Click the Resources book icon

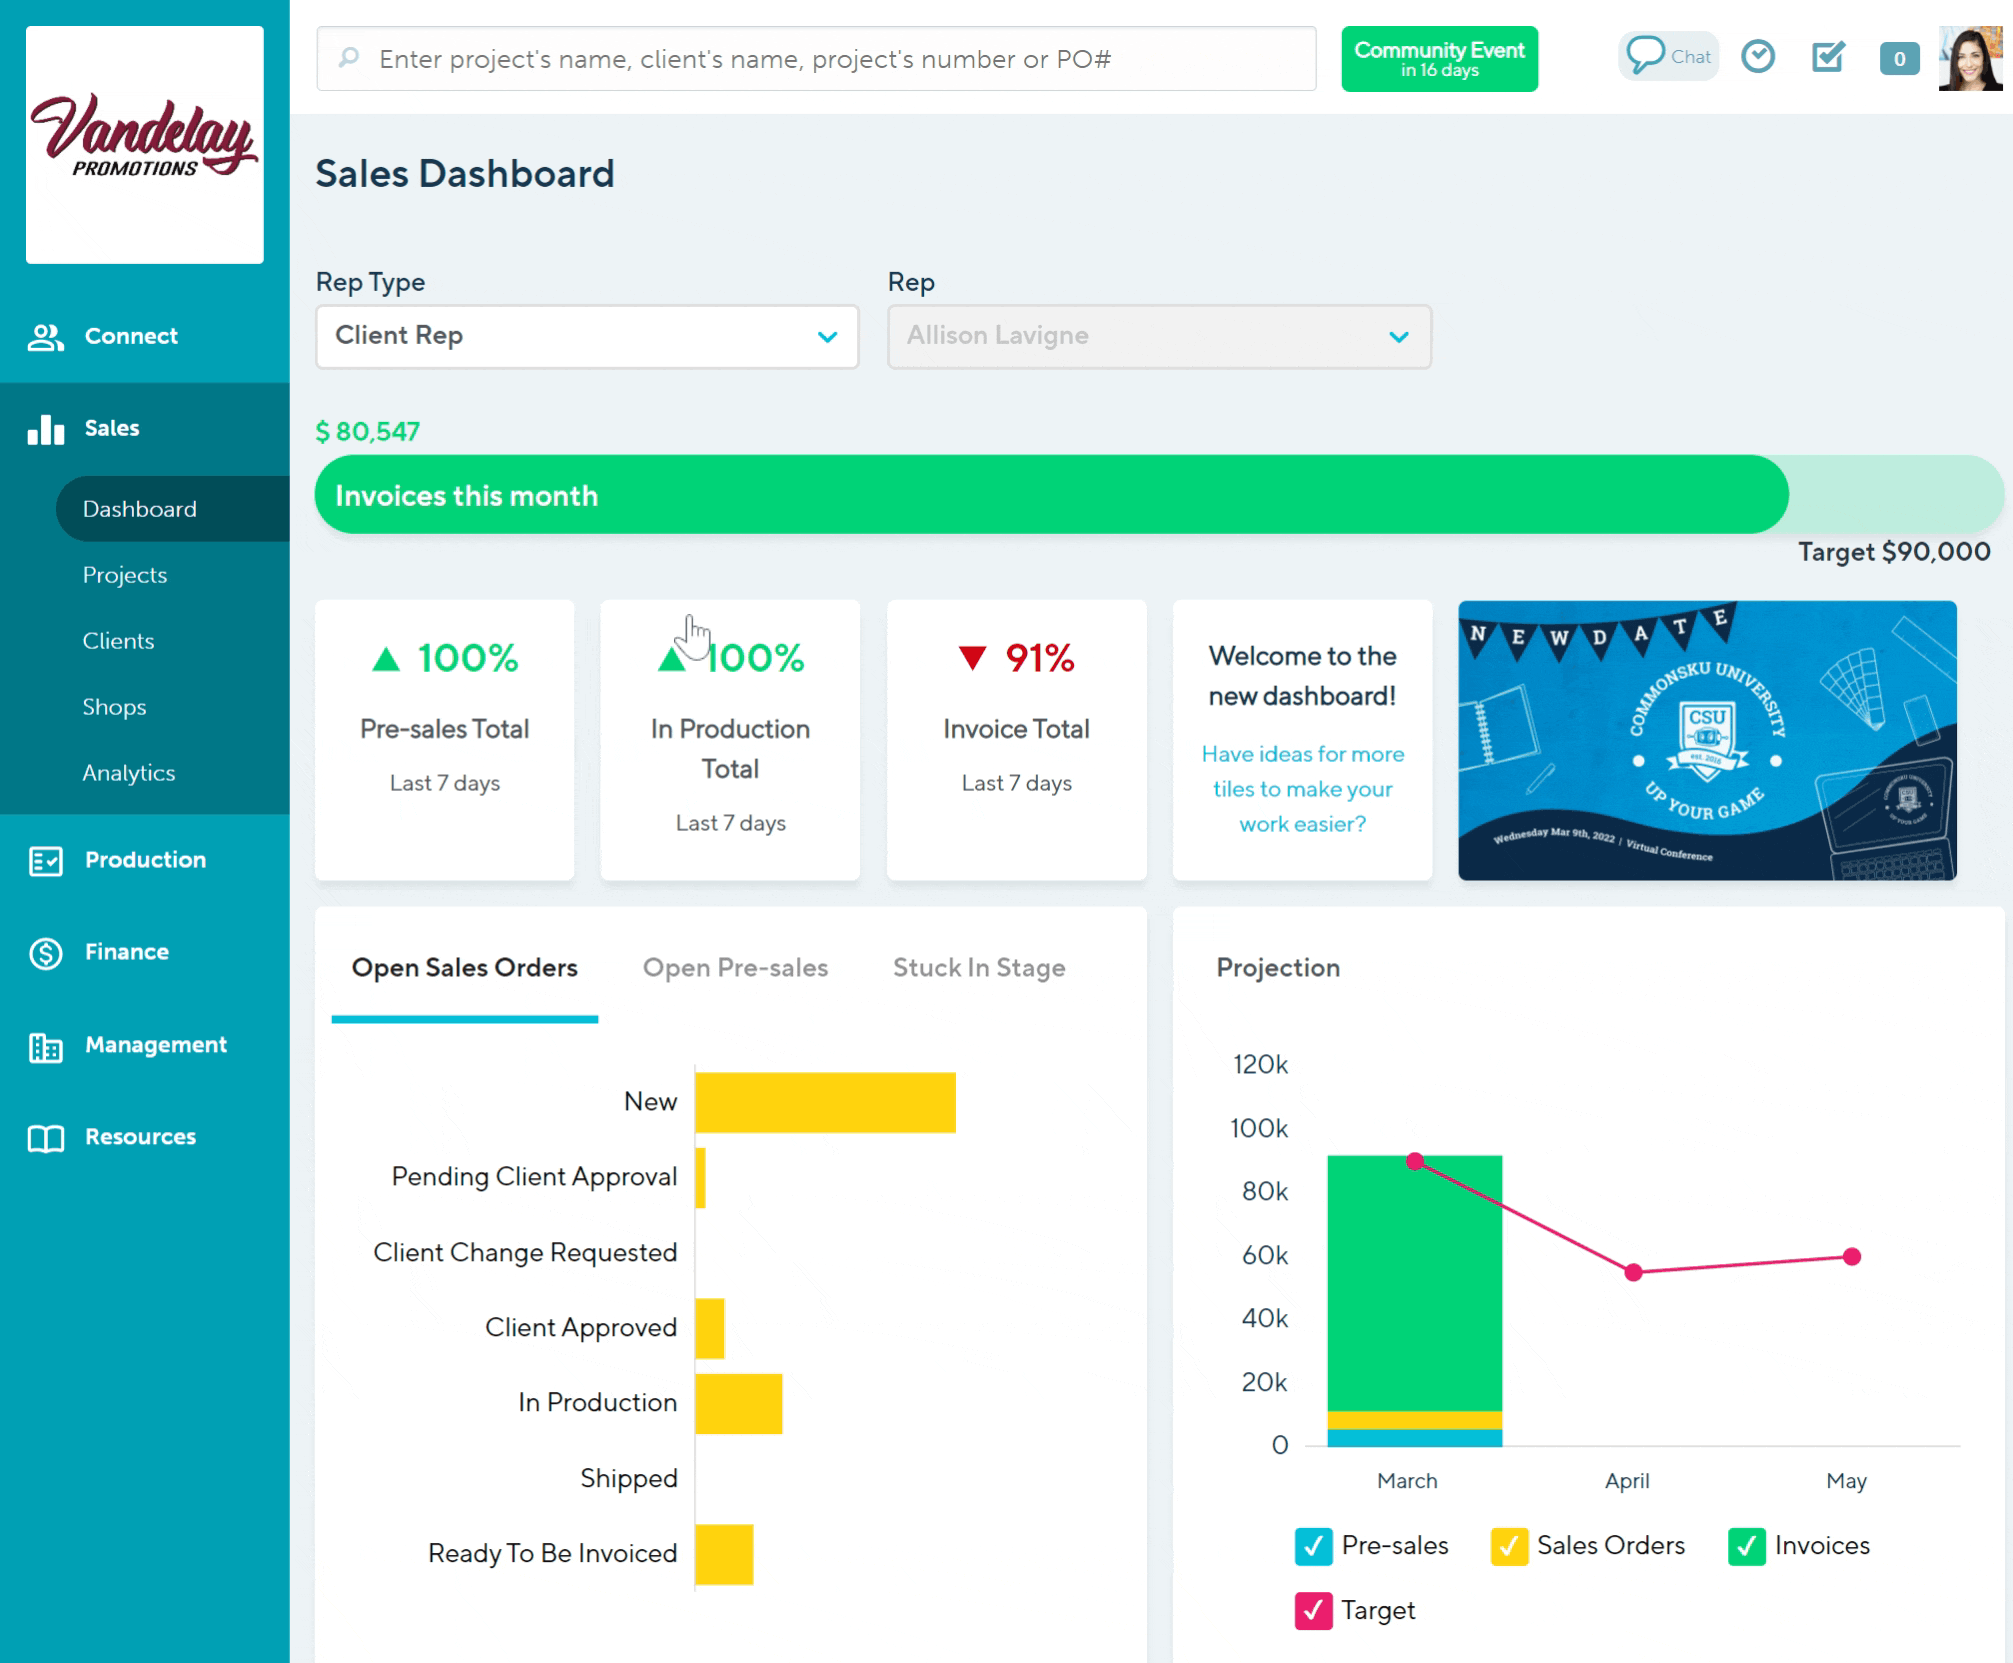click(x=45, y=1138)
